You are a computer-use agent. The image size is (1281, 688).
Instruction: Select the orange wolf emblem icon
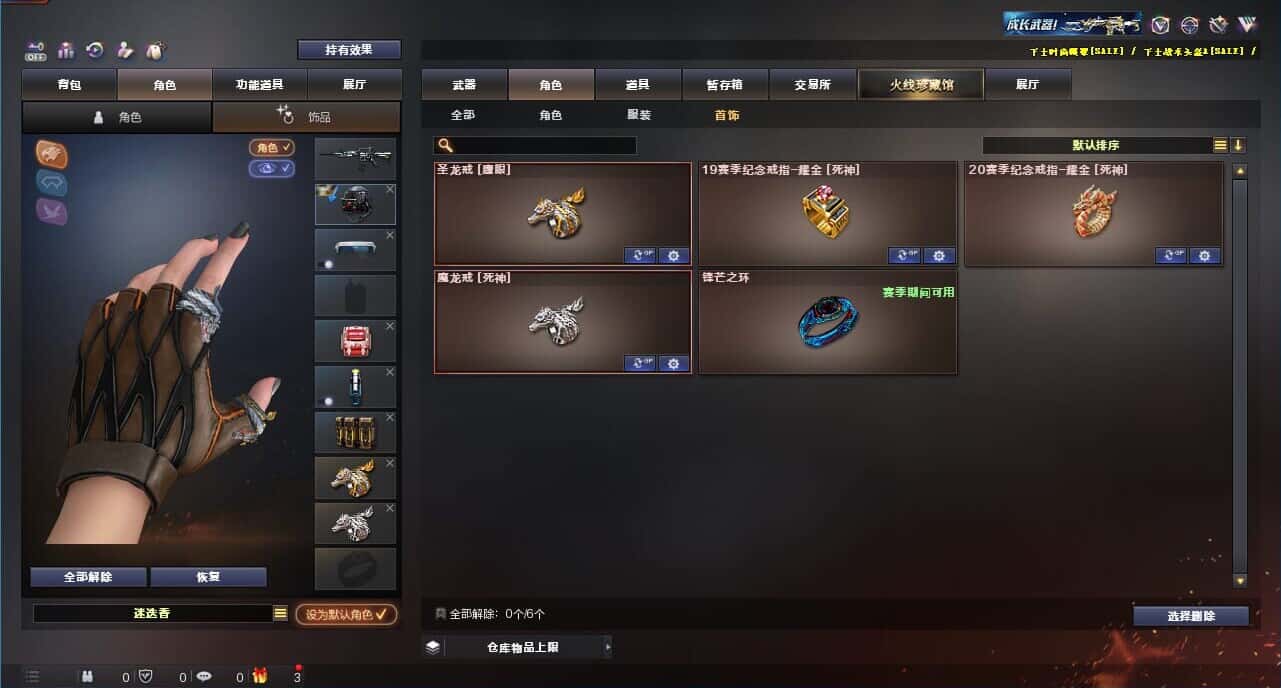(x=52, y=153)
